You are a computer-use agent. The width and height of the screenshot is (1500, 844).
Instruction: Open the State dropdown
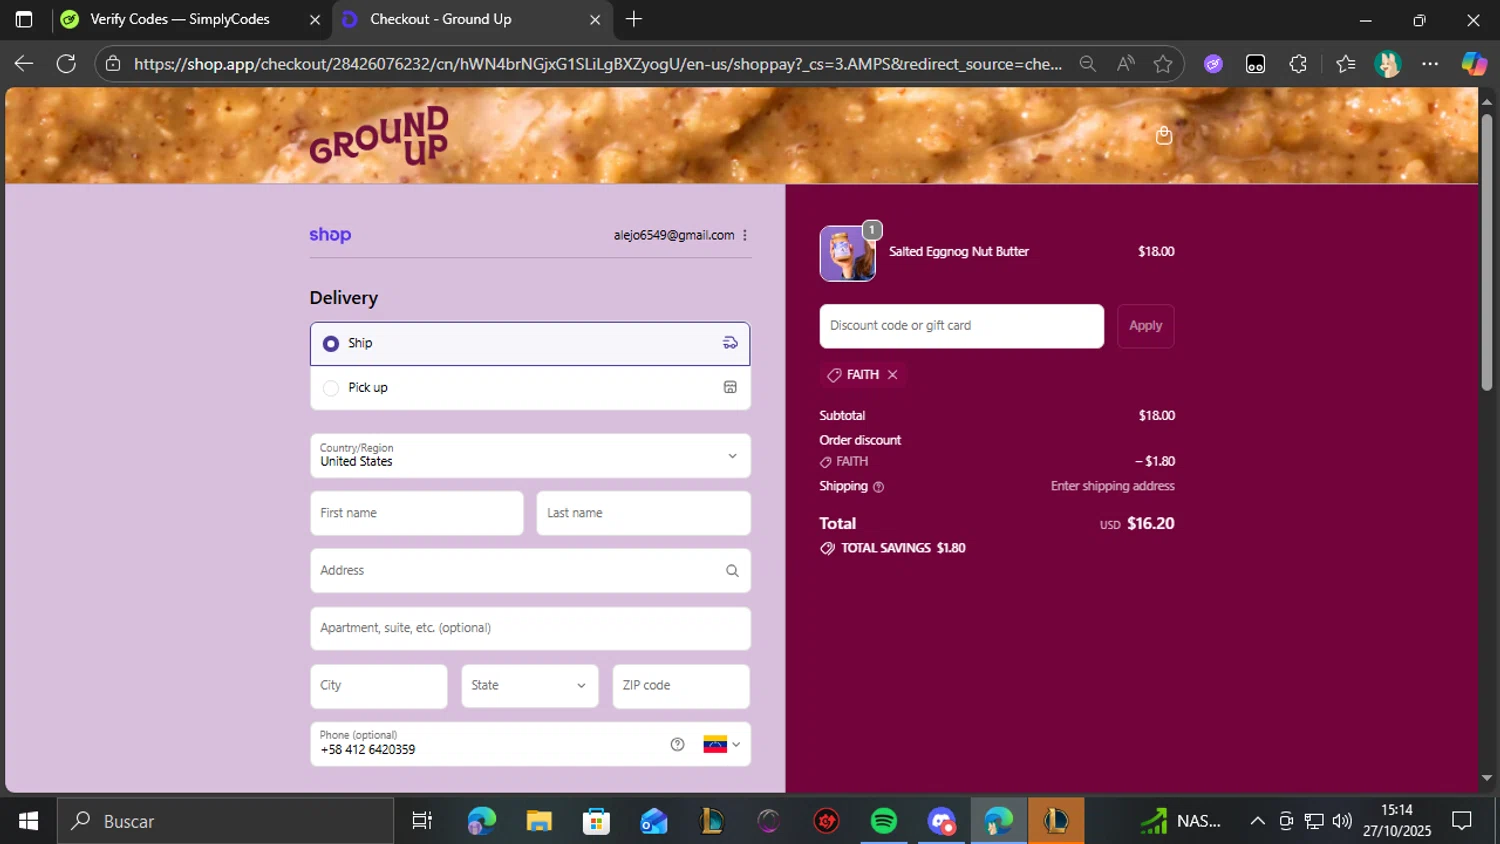click(530, 686)
